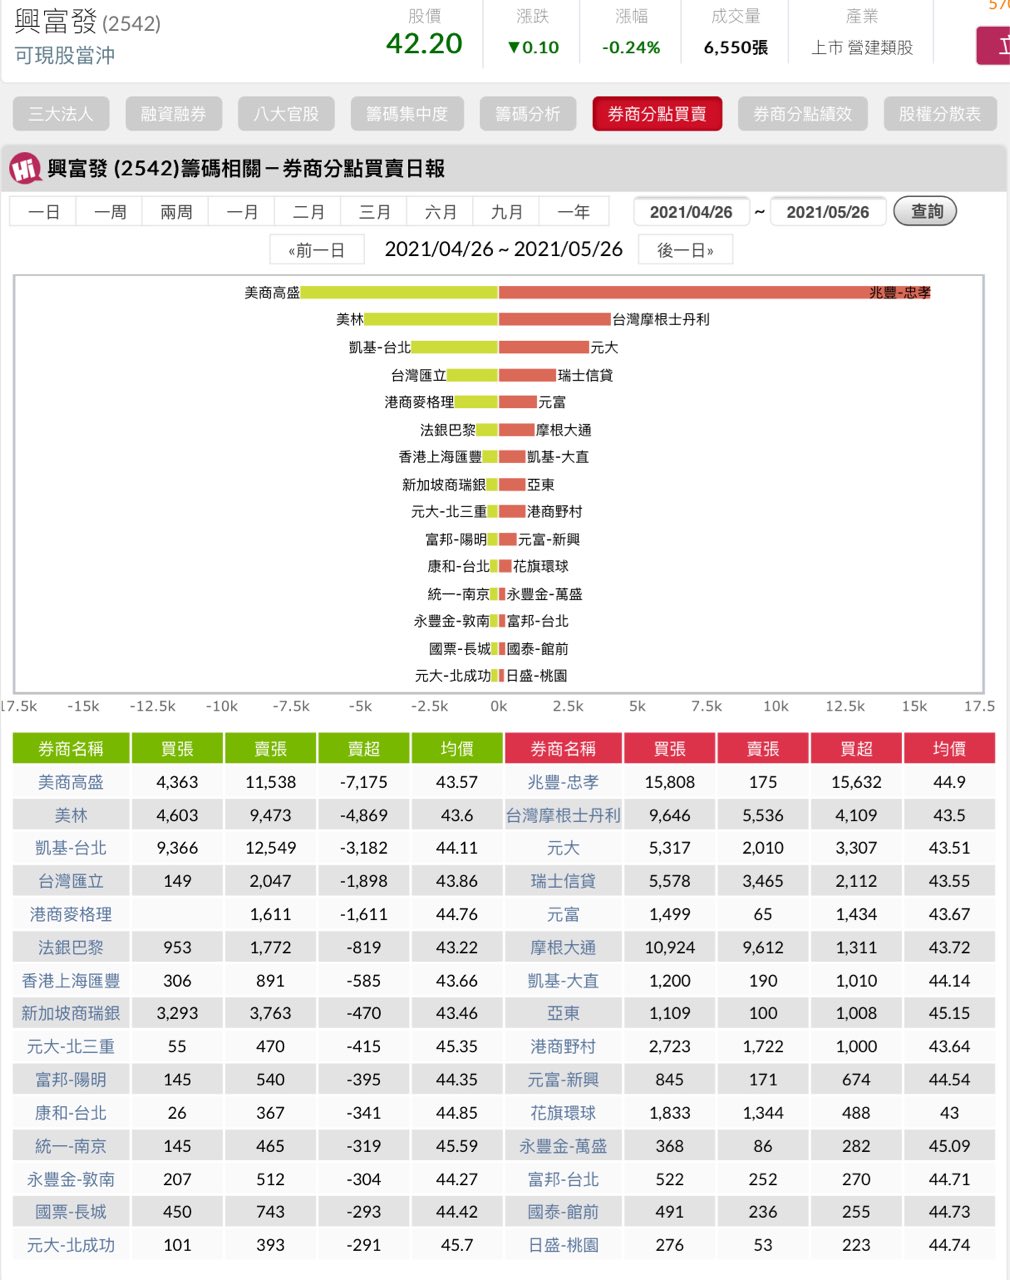1010x1280 pixels.
Task: Switch to 籌碼分析 tab
Action: click(528, 114)
